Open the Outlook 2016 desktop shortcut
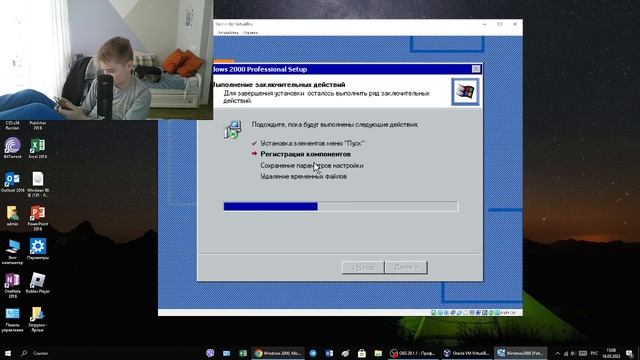 pos(12,182)
